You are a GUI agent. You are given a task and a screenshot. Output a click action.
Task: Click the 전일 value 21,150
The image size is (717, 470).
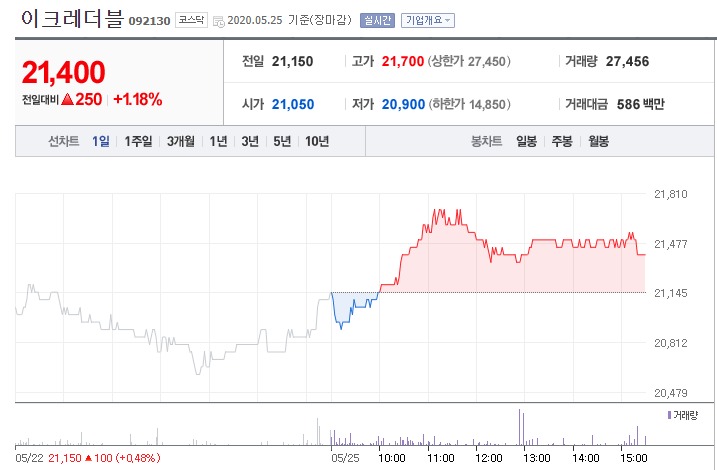[293, 61]
